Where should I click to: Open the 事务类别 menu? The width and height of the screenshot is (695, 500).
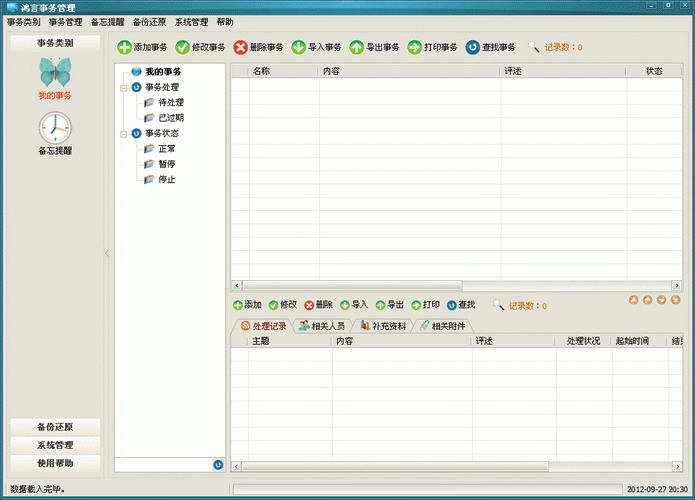pyautogui.click(x=23, y=22)
